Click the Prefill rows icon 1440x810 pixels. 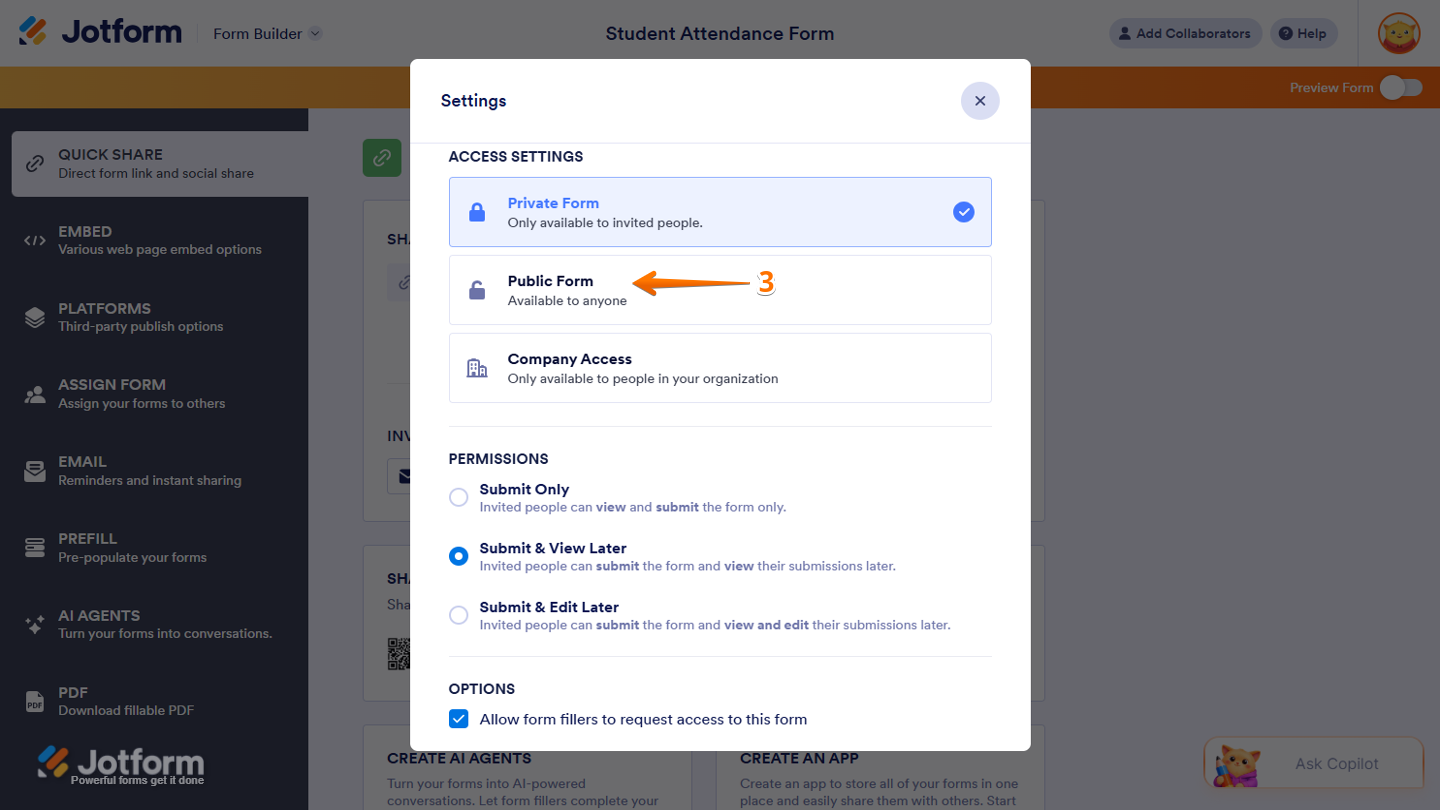(x=35, y=547)
